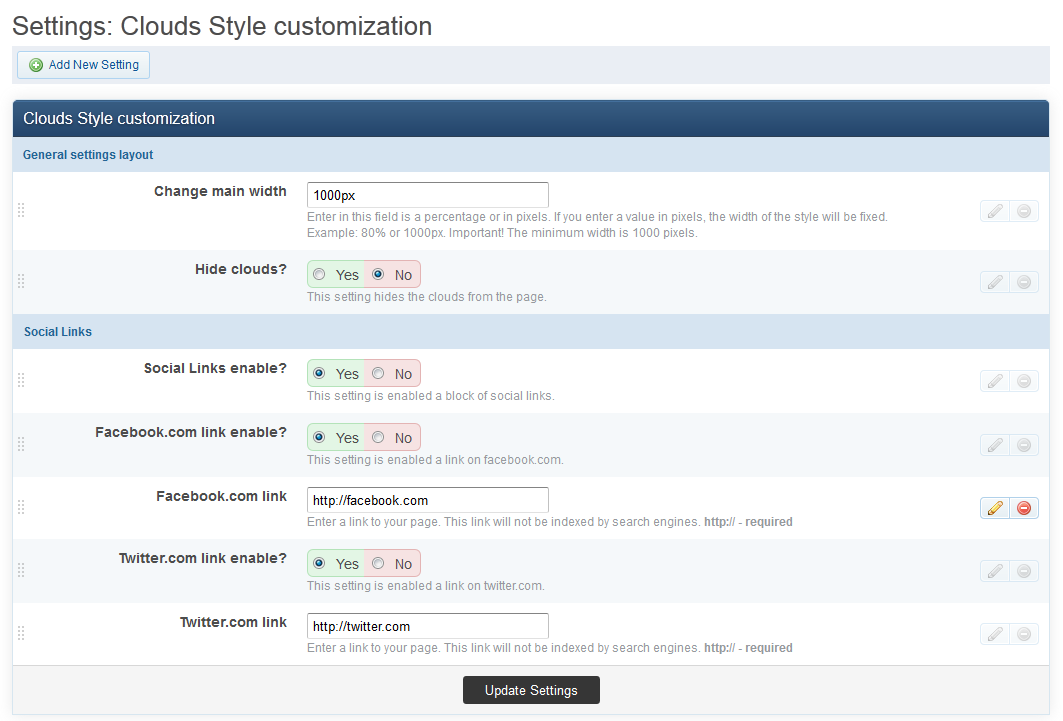
Task: Click edit pencil for Facebook.com link enable row
Action: pyautogui.click(x=994, y=444)
